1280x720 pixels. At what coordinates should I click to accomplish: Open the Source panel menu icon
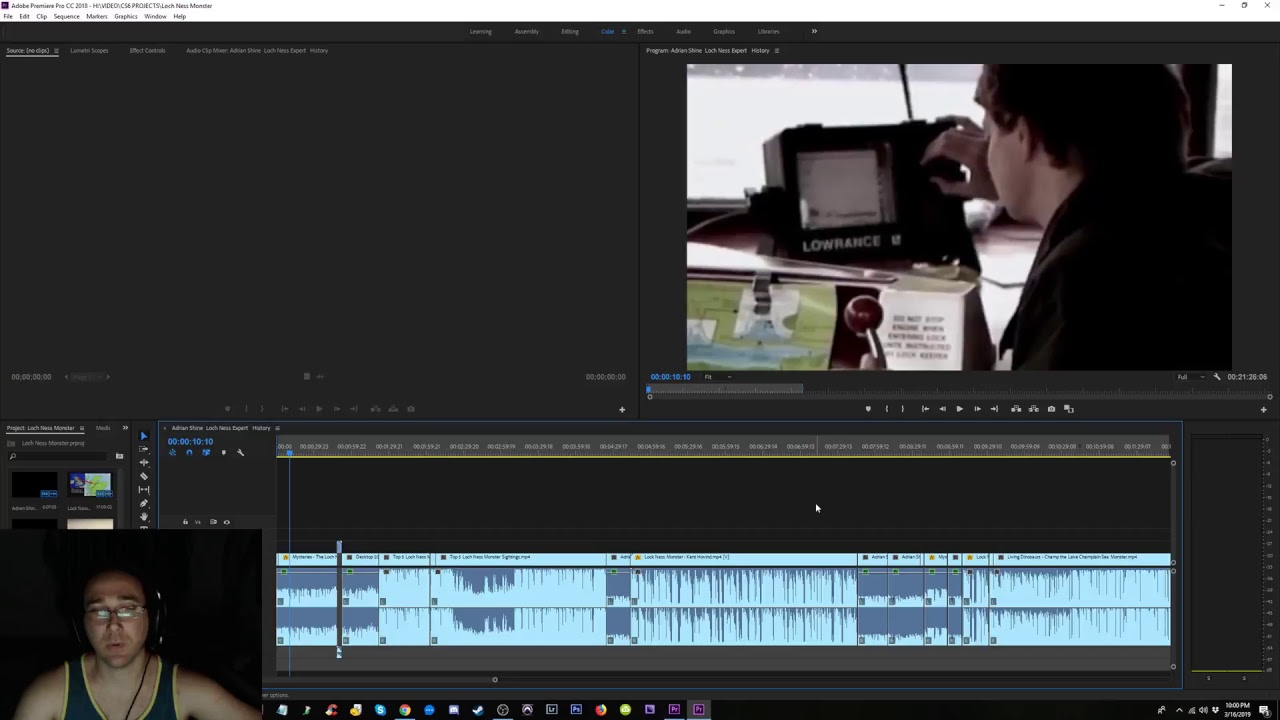(56, 50)
